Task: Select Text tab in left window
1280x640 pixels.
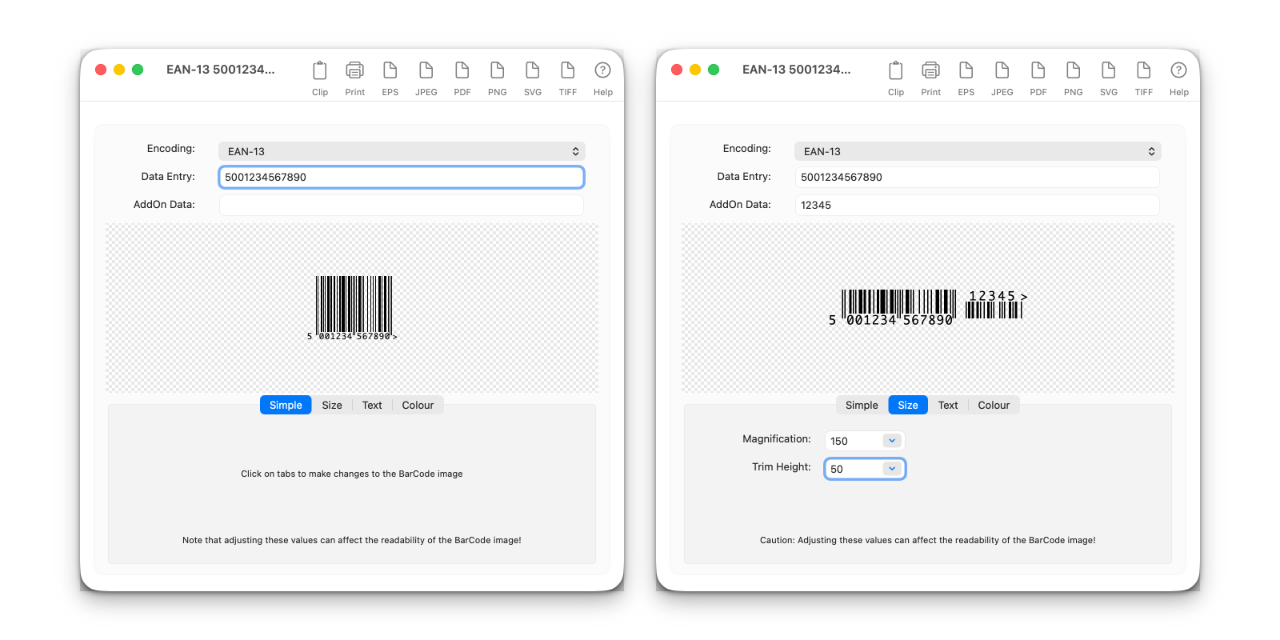Action: (372, 405)
